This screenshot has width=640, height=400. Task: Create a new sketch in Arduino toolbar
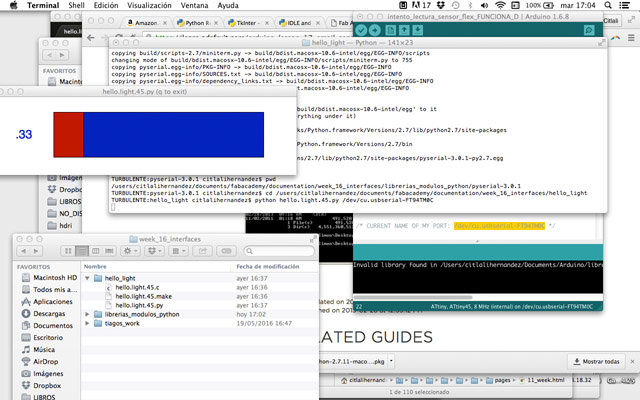pos(391,30)
